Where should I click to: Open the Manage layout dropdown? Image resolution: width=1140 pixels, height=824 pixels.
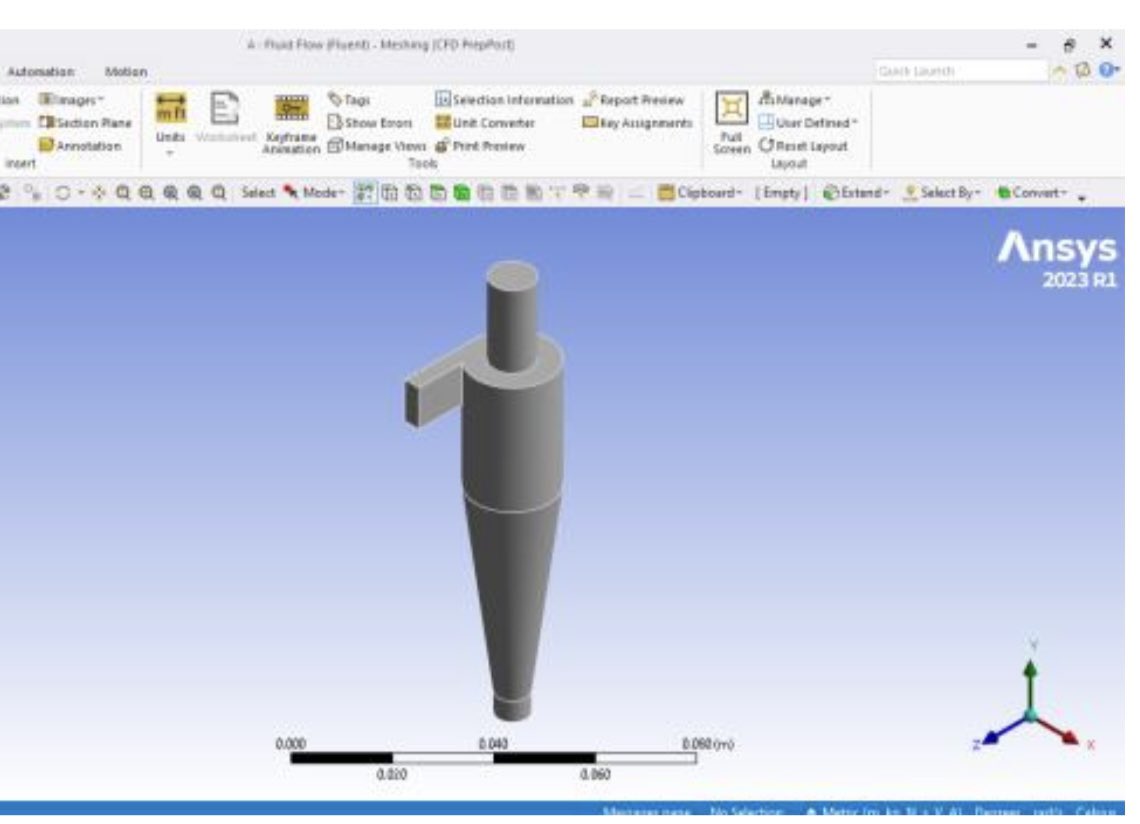coord(794,99)
